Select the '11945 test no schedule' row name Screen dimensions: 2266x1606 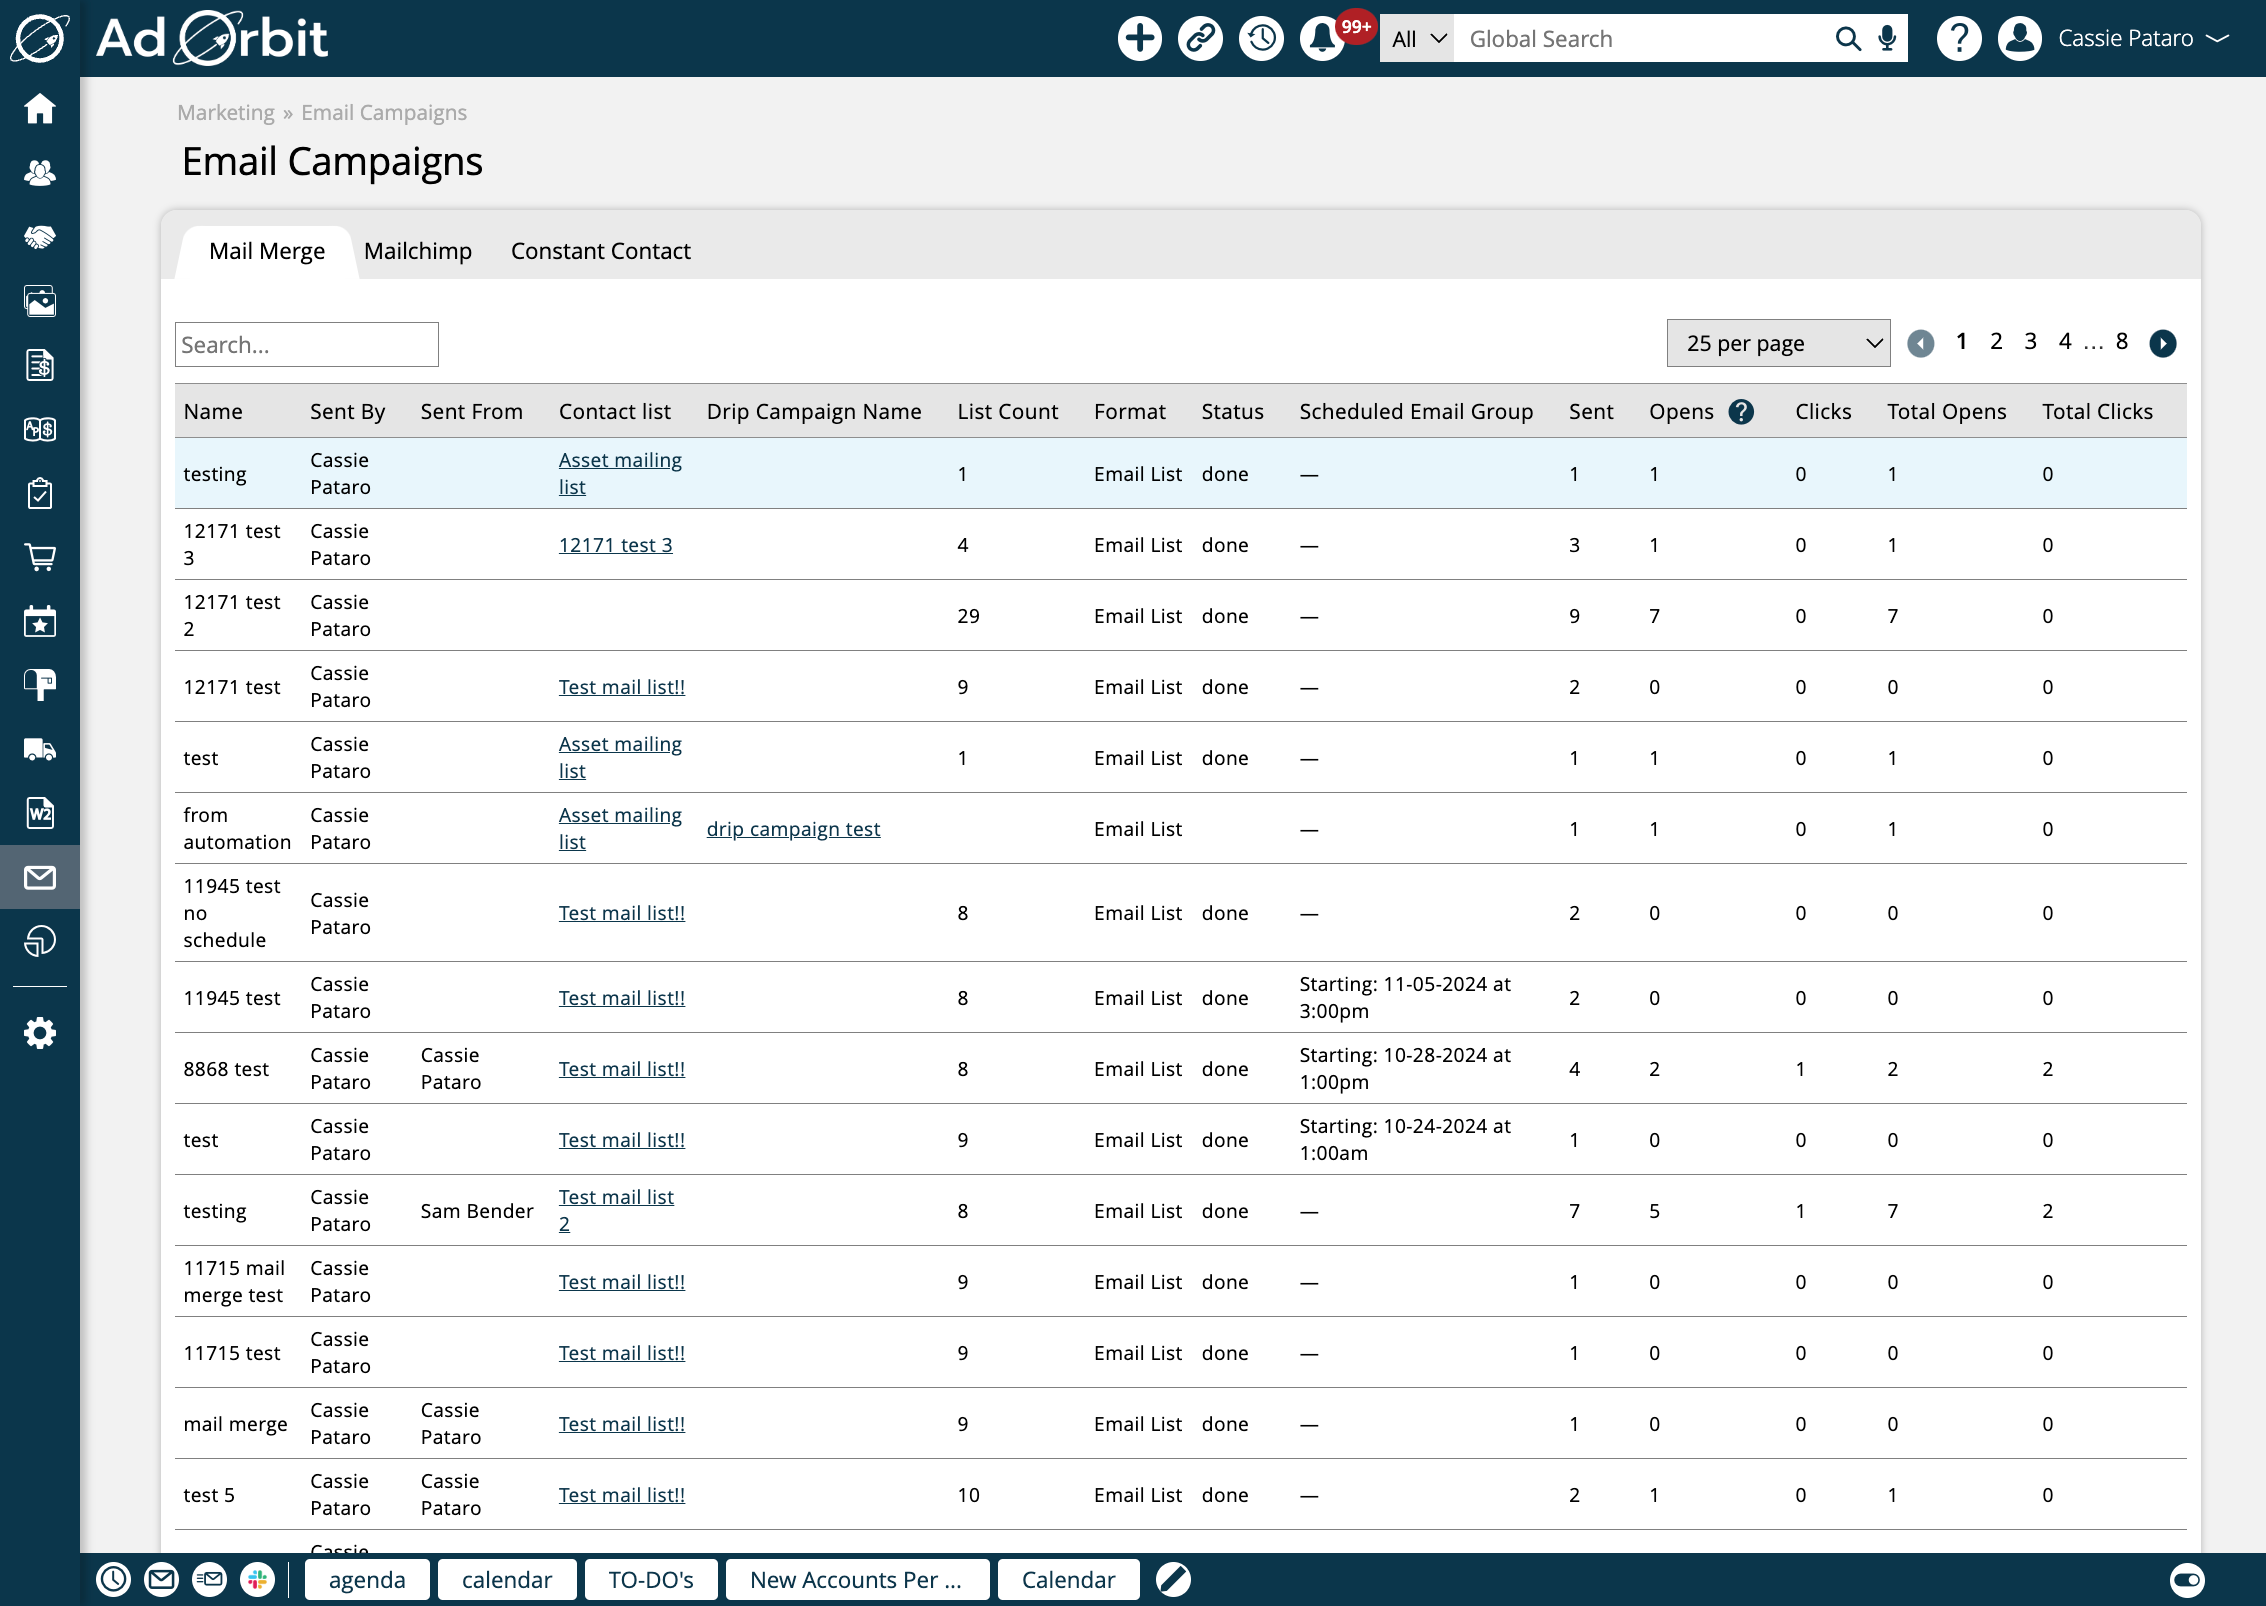click(x=232, y=913)
